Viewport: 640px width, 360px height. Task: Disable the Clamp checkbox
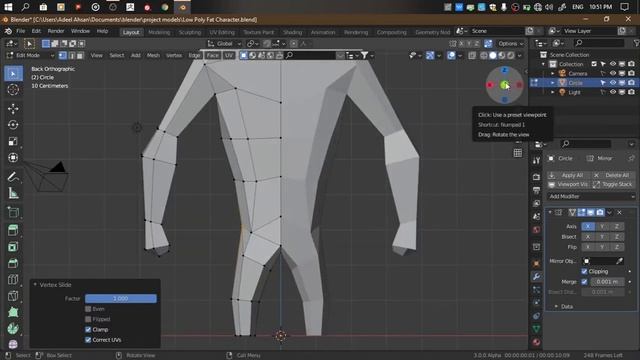click(88, 329)
